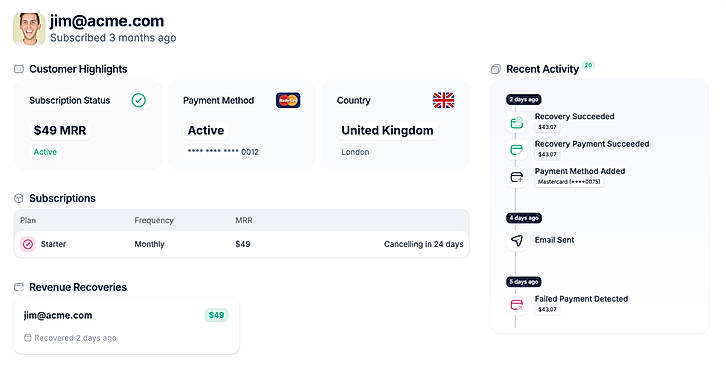The width and height of the screenshot is (726, 368).
Task: Click the Recent Activity header icon
Action: 495,69
